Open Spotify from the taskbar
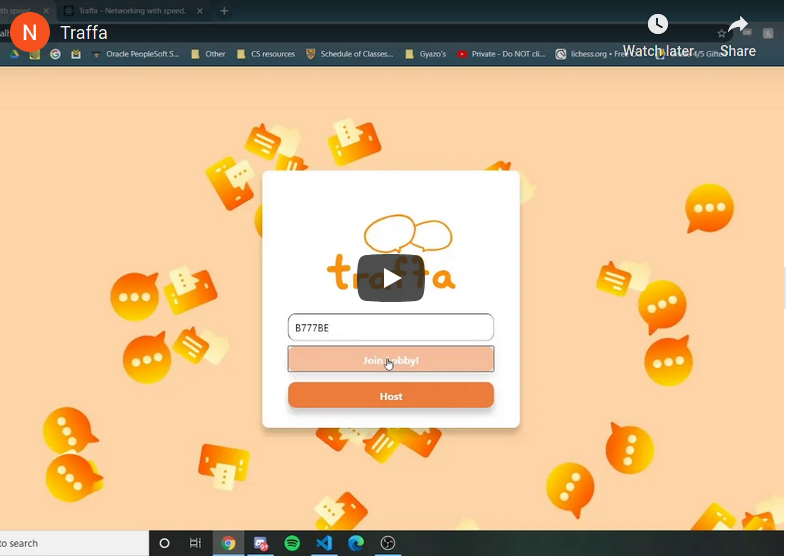The width and height of the screenshot is (786, 557). (292, 543)
